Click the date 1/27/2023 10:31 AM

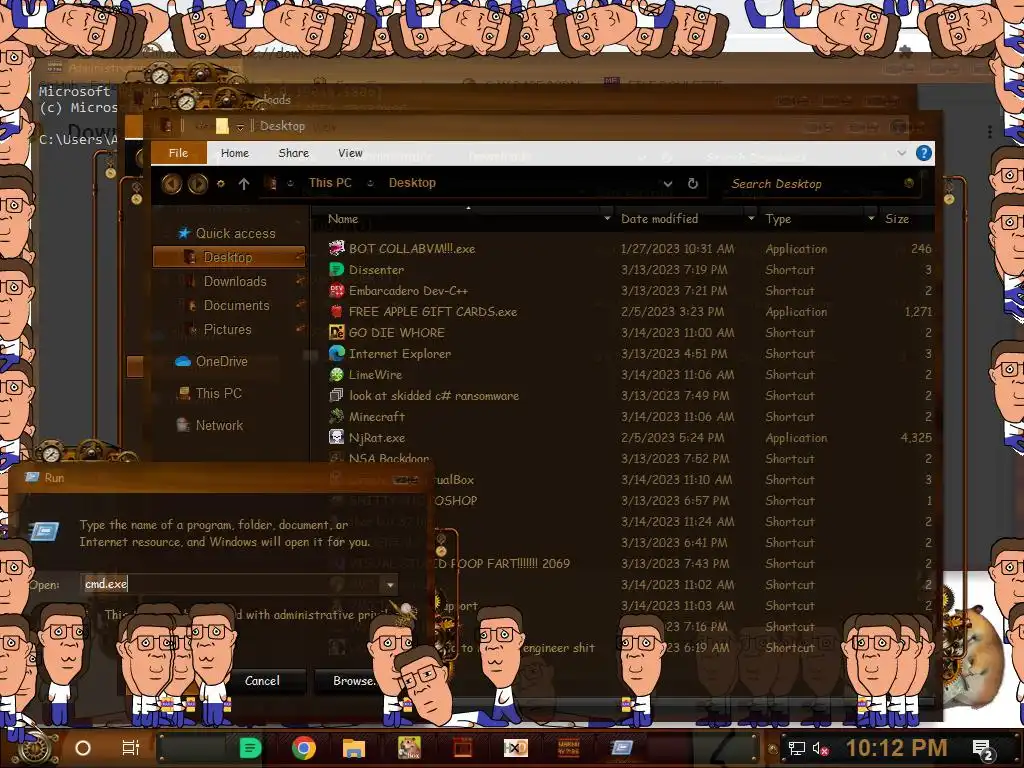(x=677, y=249)
